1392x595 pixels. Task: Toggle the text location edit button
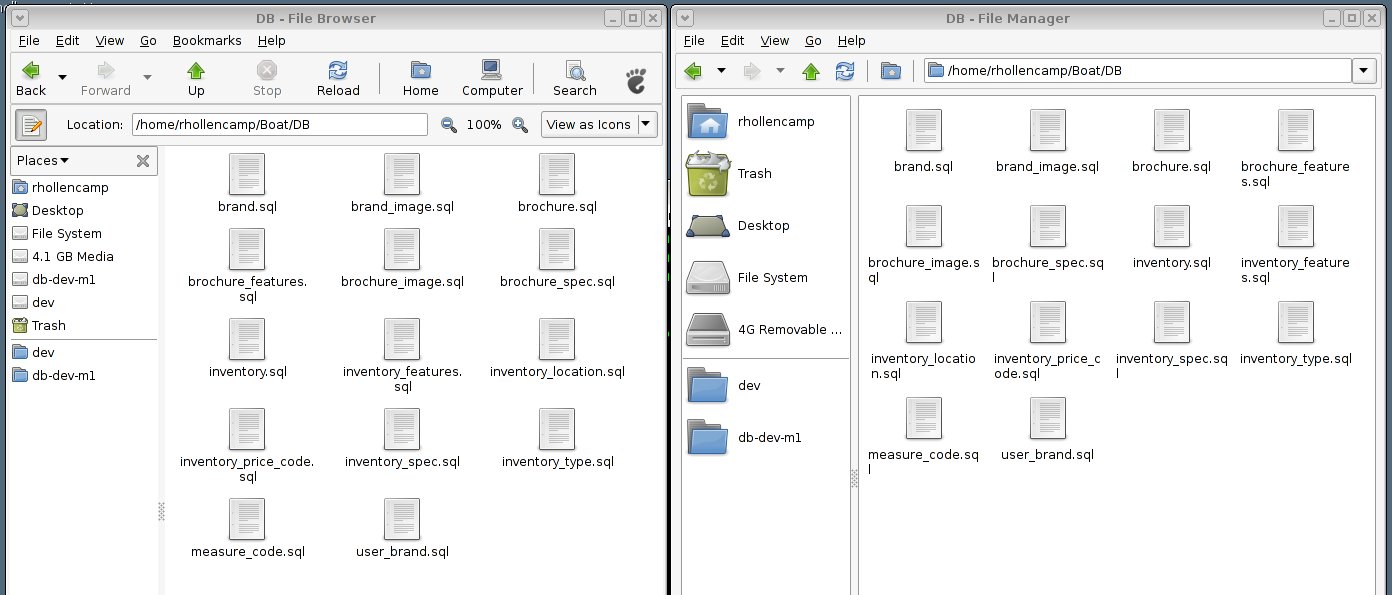click(32, 125)
